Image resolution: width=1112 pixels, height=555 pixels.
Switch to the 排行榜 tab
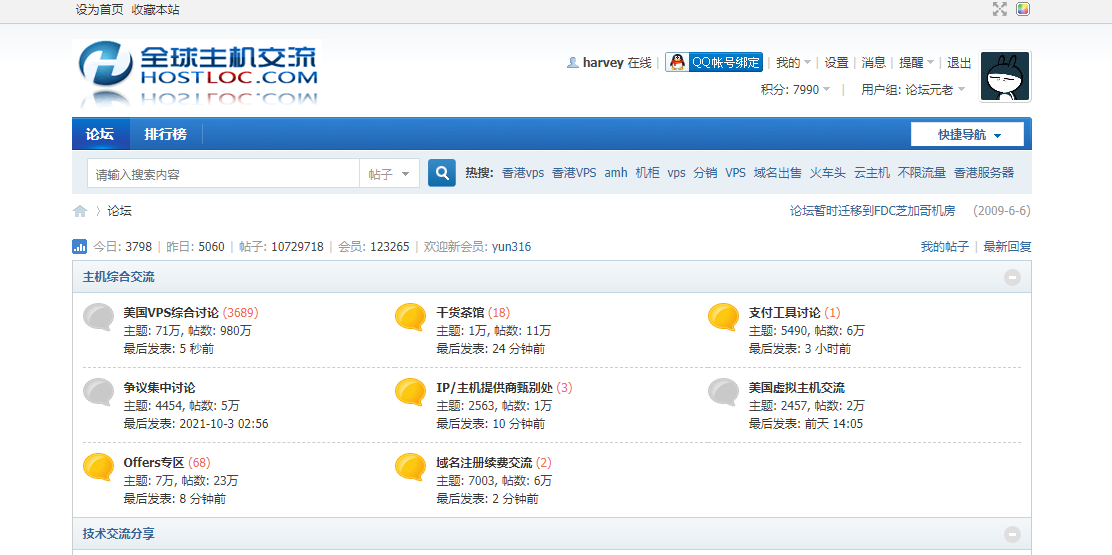(165, 134)
